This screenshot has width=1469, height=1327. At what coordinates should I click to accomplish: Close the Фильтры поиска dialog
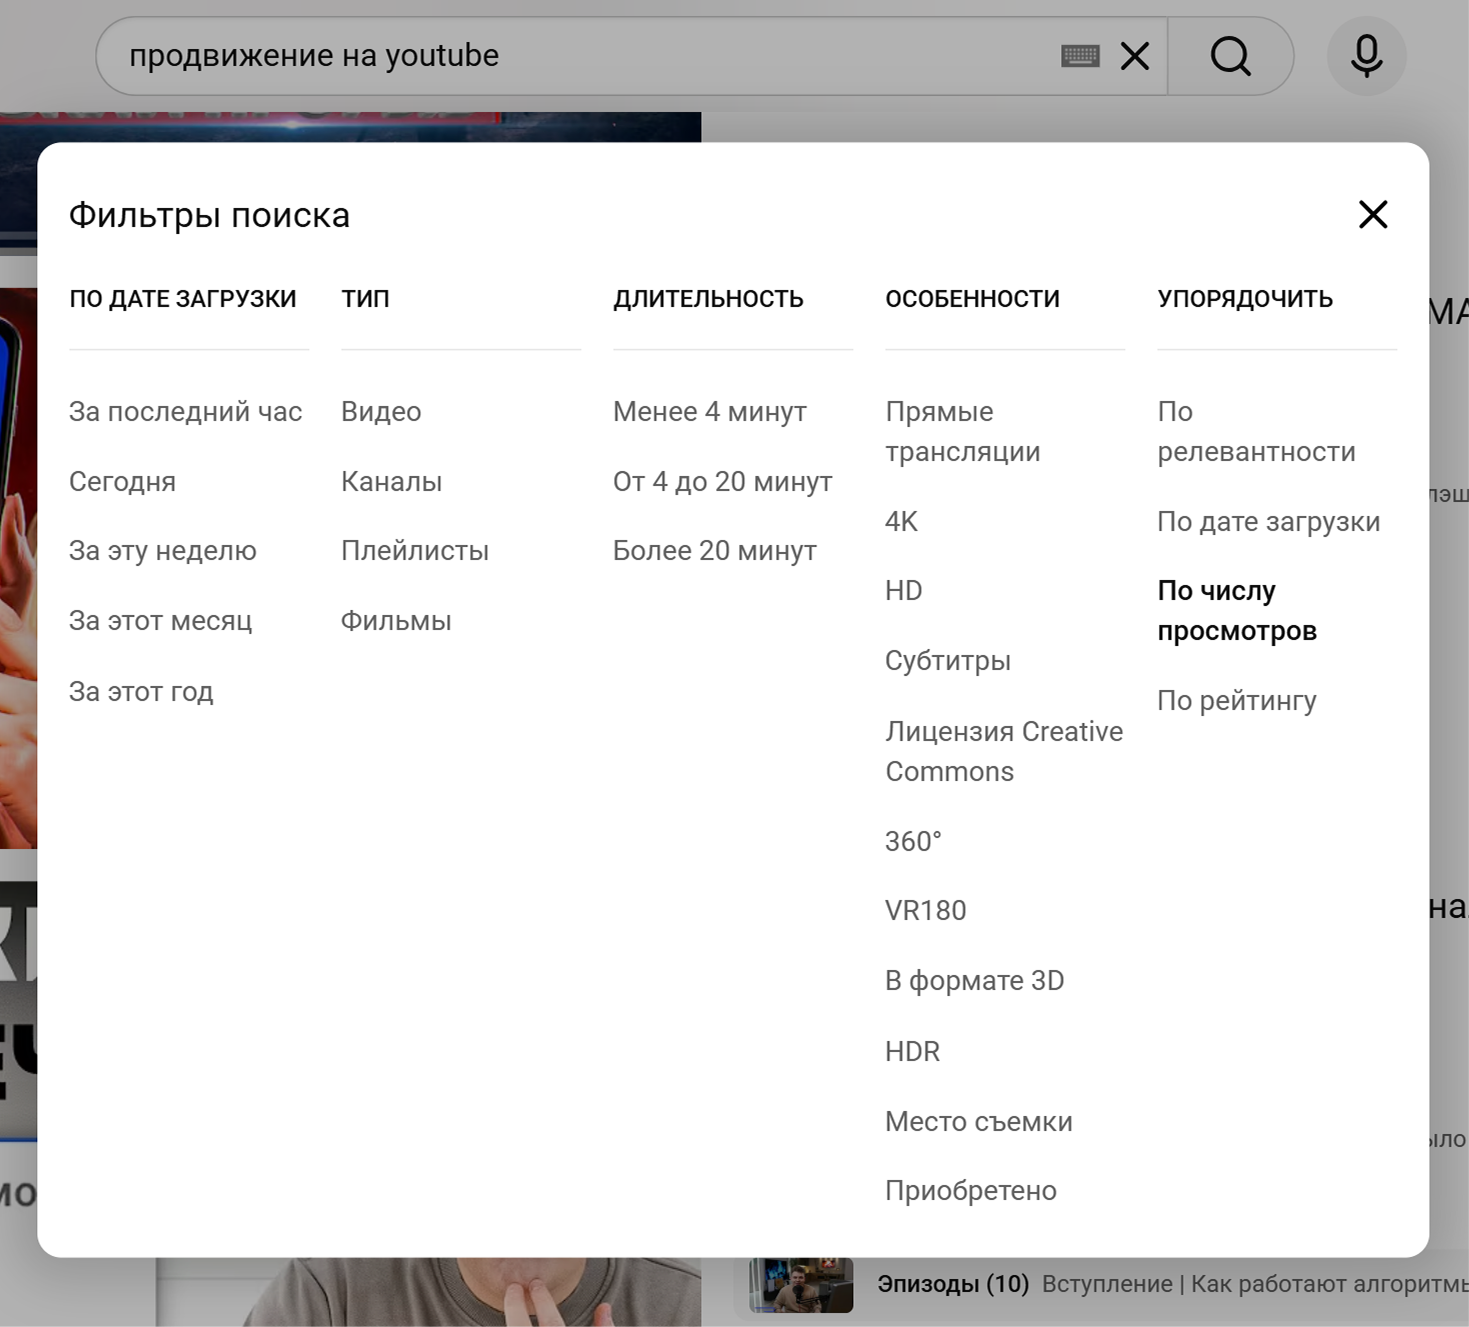pyautogui.click(x=1373, y=215)
